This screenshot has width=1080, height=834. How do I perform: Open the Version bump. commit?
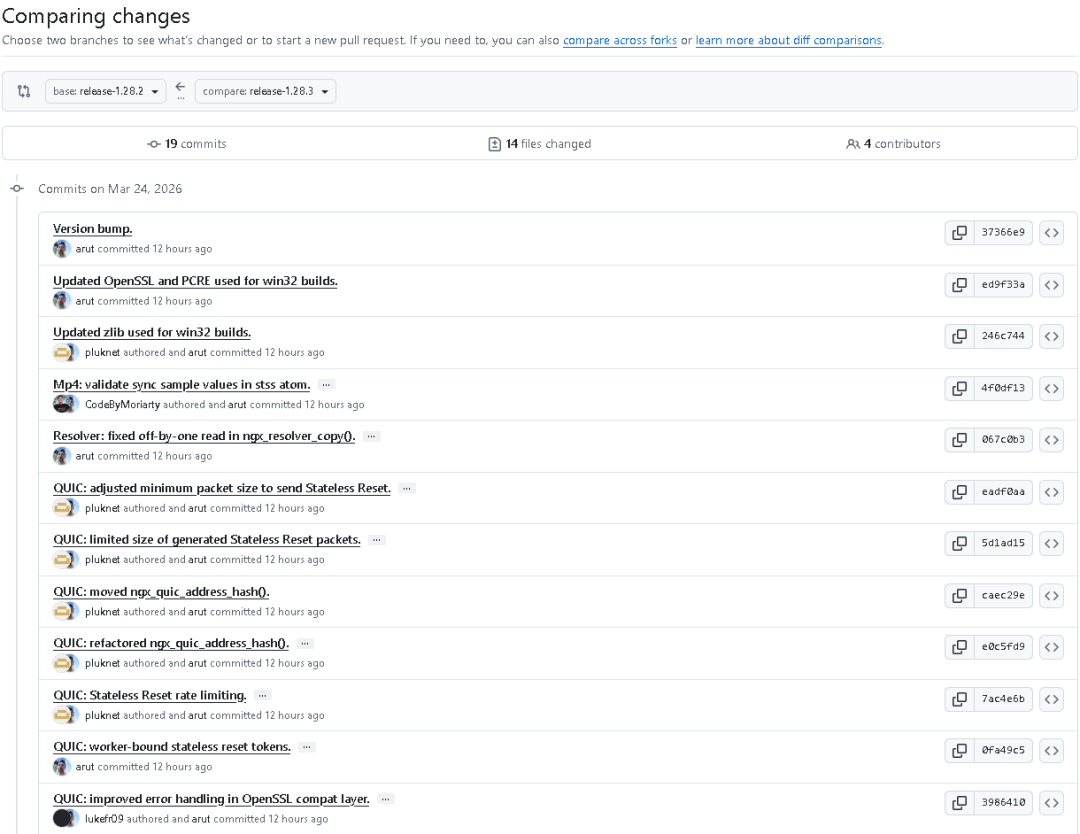(x=92, y=229)
